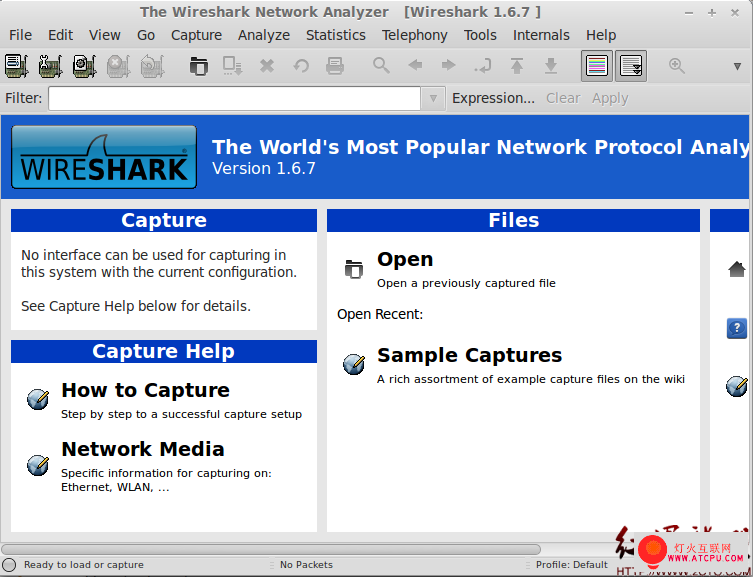Click the horizontal scrollbar at the bottom
This screenshot has height=577, width=753.
click(x=271, y=549)
